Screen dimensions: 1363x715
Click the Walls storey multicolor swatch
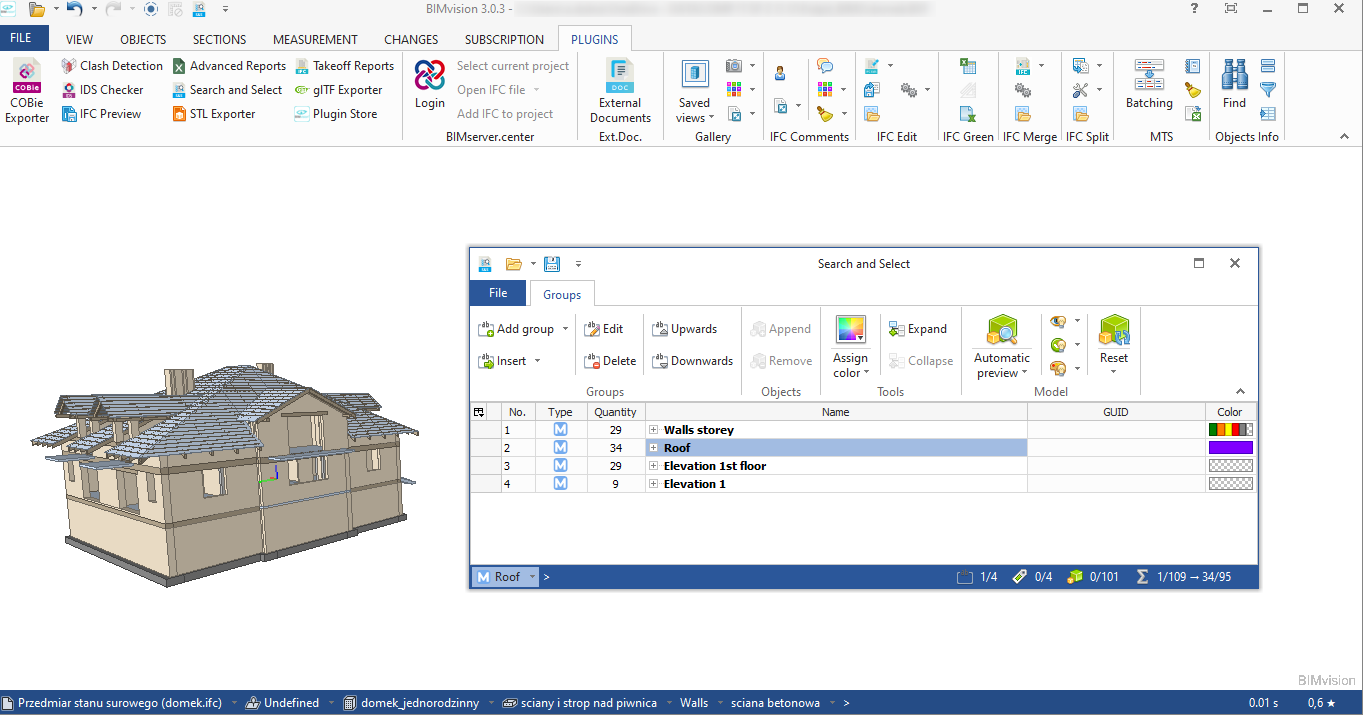(x=1230, y=430)
